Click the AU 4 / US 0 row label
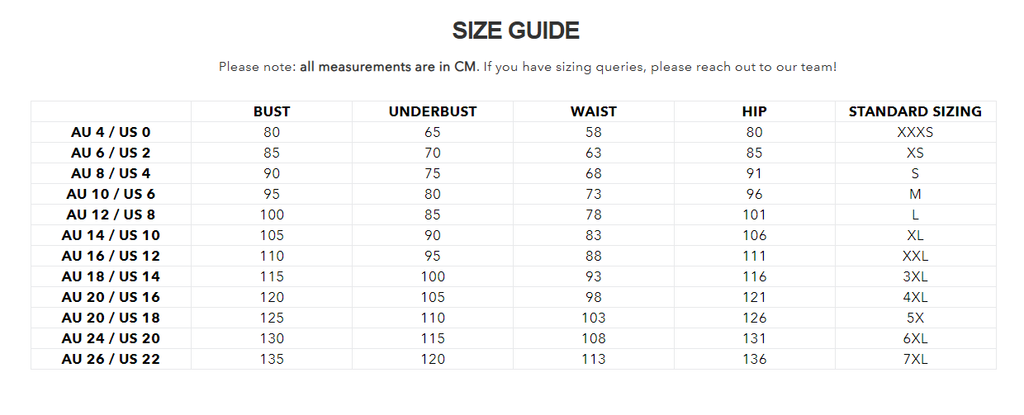The width and height of the screenshot is (1024, 415). pyautogui.click(x=111, y=132)
